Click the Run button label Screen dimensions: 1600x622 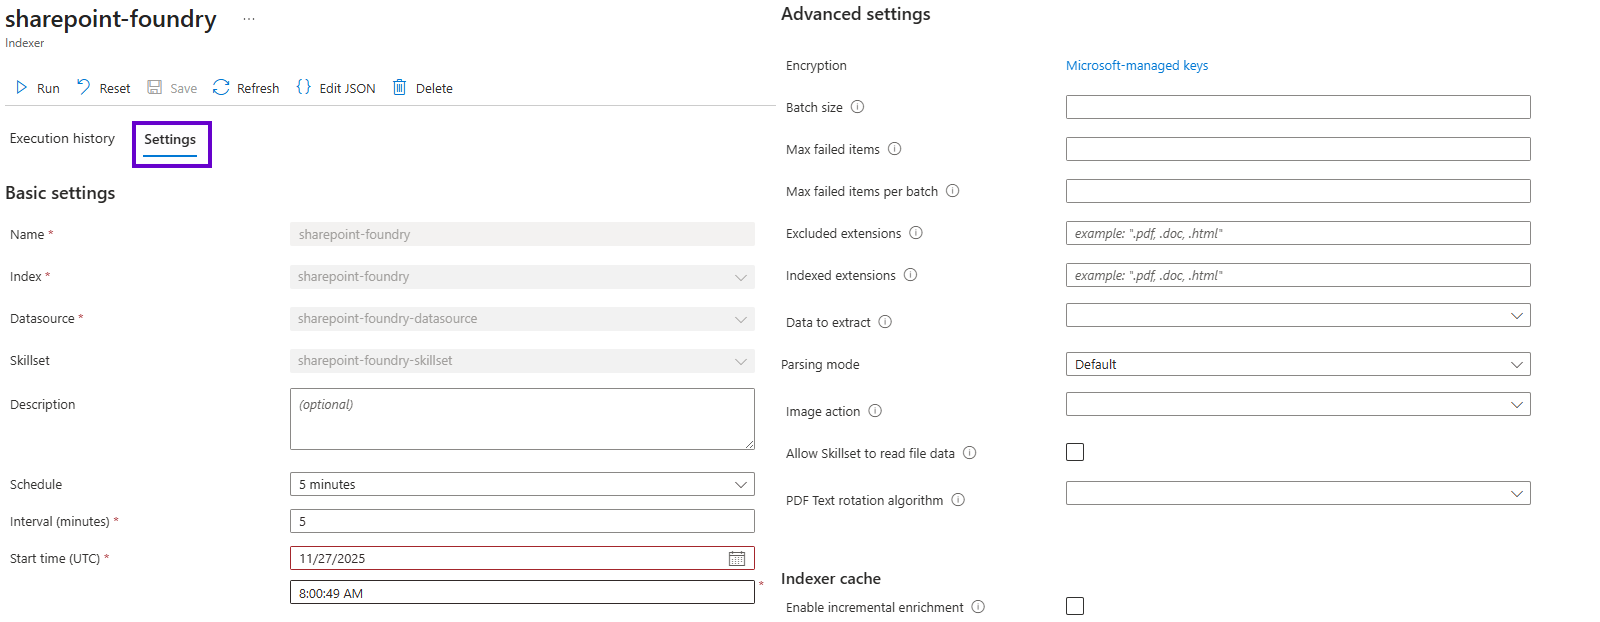[48, 89]
